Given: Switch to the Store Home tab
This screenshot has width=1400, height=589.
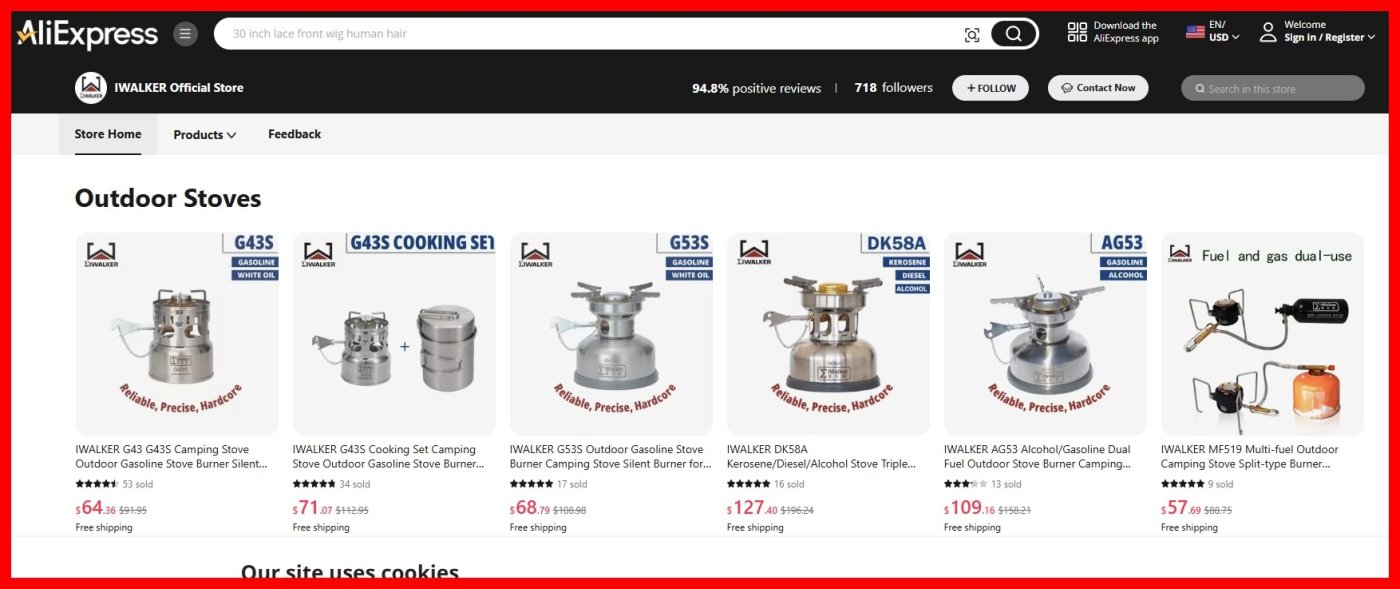Looking at the screenshot, I should (108, 134).
